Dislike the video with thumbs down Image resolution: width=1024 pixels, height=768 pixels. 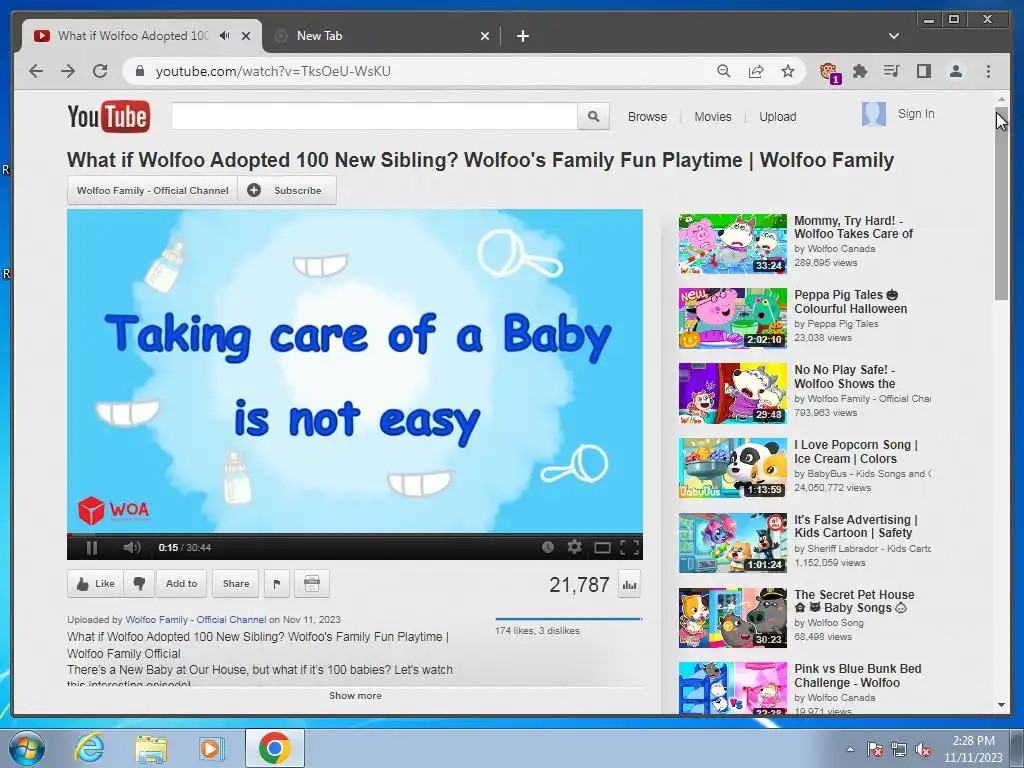click(x=139, y=584)
